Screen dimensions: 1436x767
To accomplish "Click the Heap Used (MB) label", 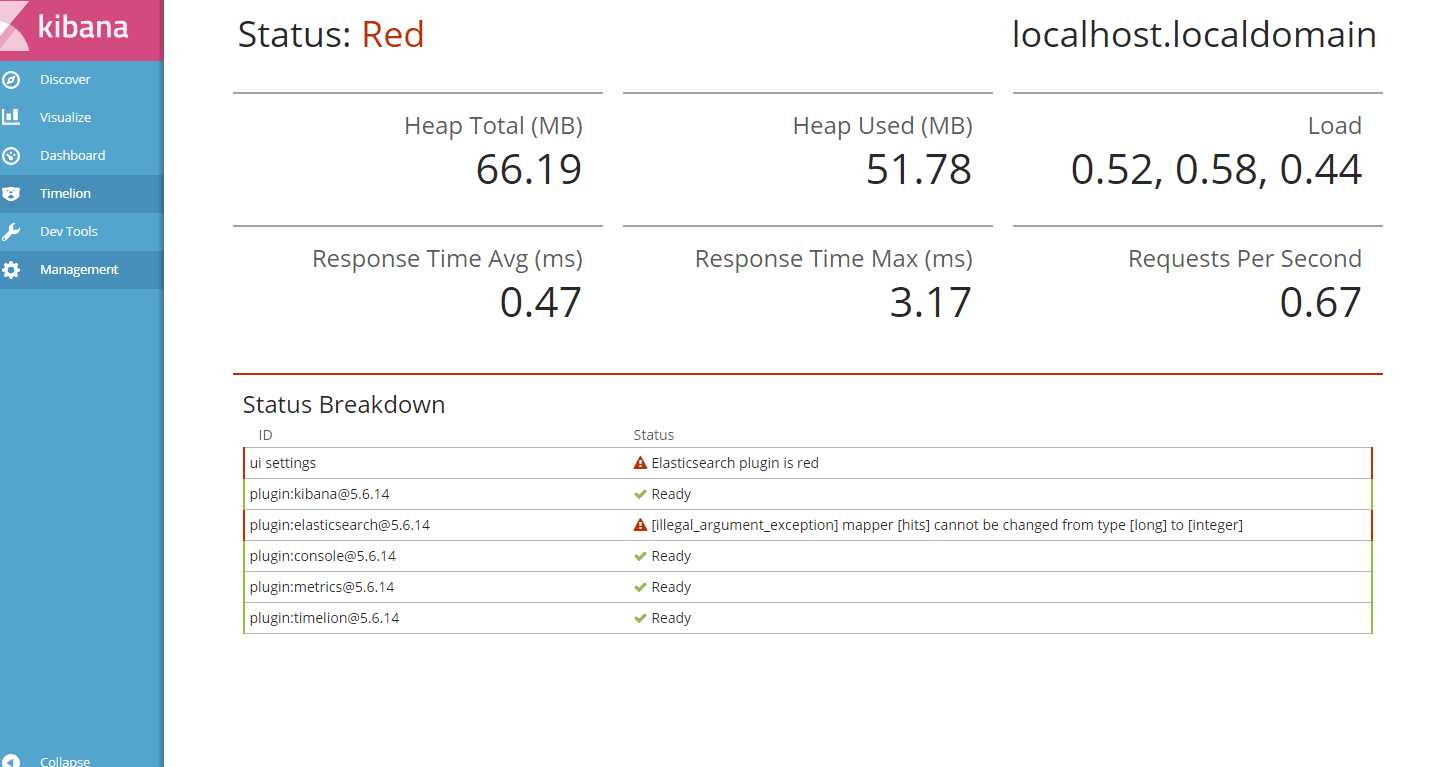I will [x=883, y=126].
